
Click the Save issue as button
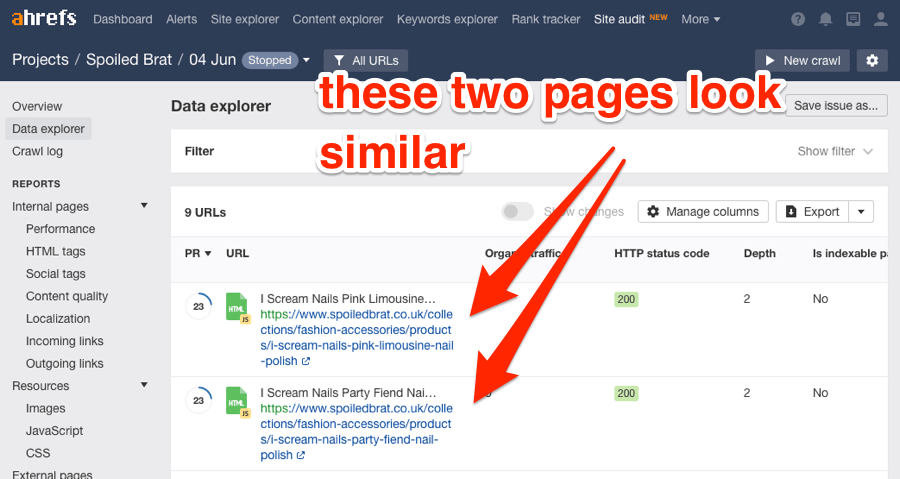click(836, 106)
